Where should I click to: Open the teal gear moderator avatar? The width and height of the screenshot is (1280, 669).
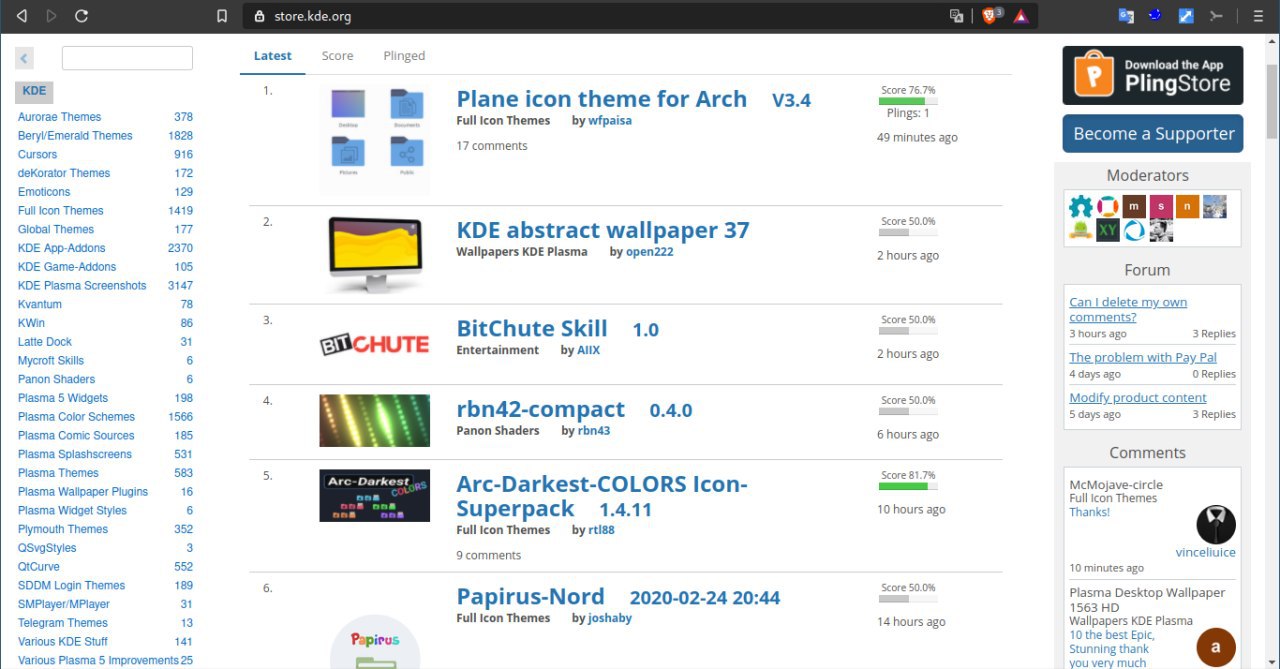(1080, 207)
